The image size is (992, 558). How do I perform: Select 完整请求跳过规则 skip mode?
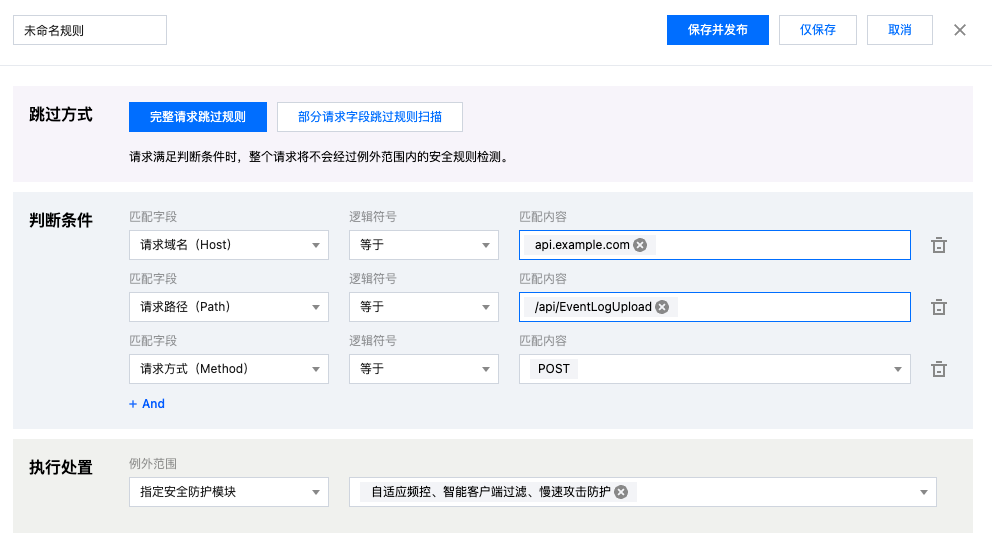pyautogui.click(x=198, y=117)
